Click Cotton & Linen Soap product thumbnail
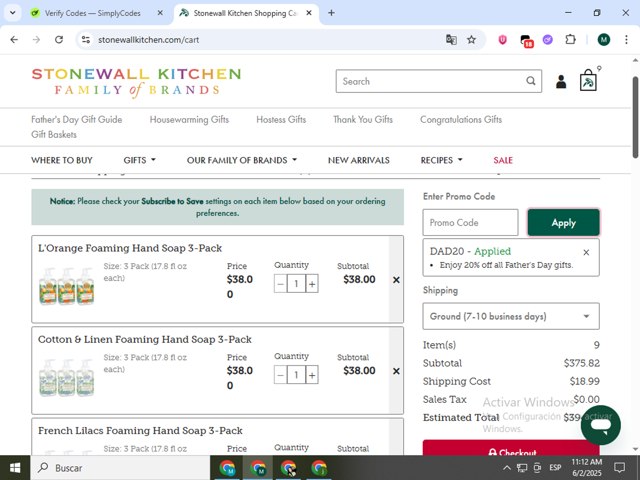 [67, 378]
